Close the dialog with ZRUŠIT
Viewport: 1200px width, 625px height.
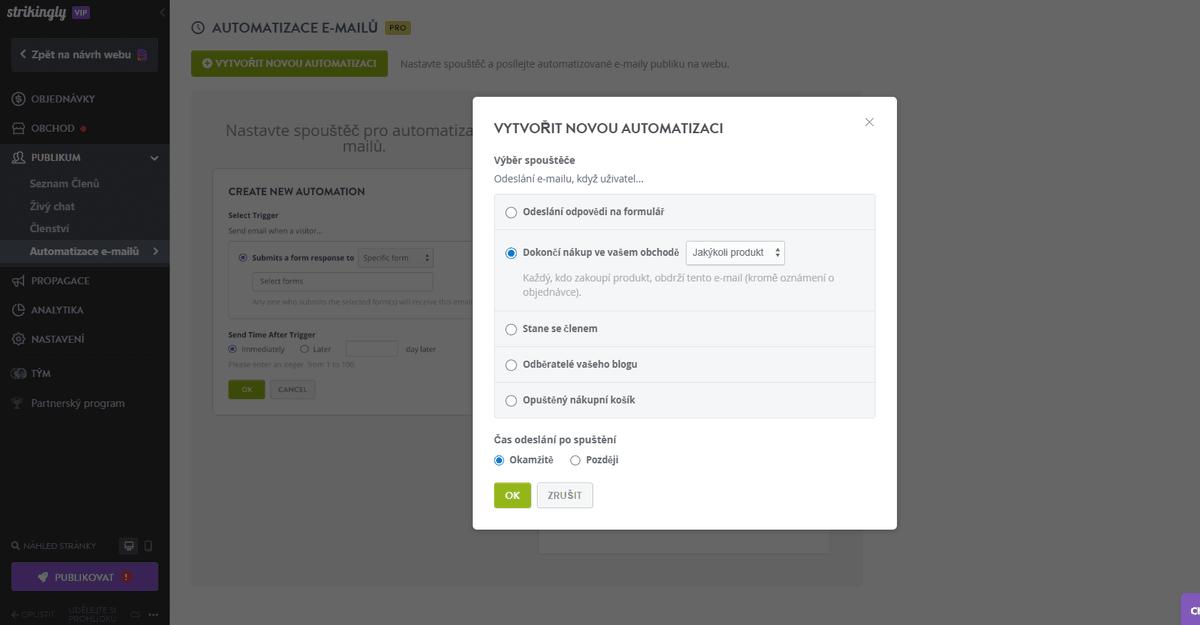[564, 495]
